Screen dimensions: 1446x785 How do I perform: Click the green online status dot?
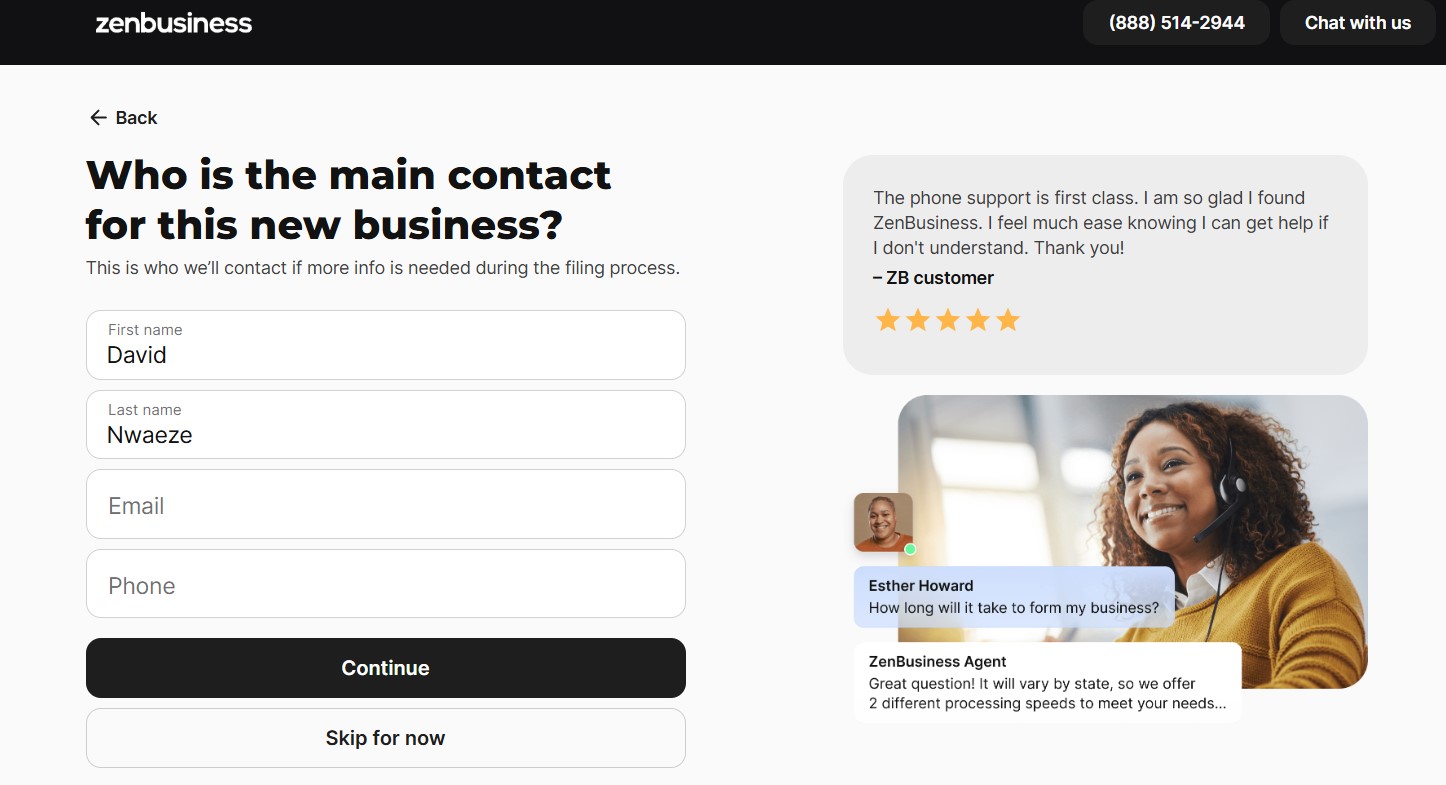[x=910, y=549]
